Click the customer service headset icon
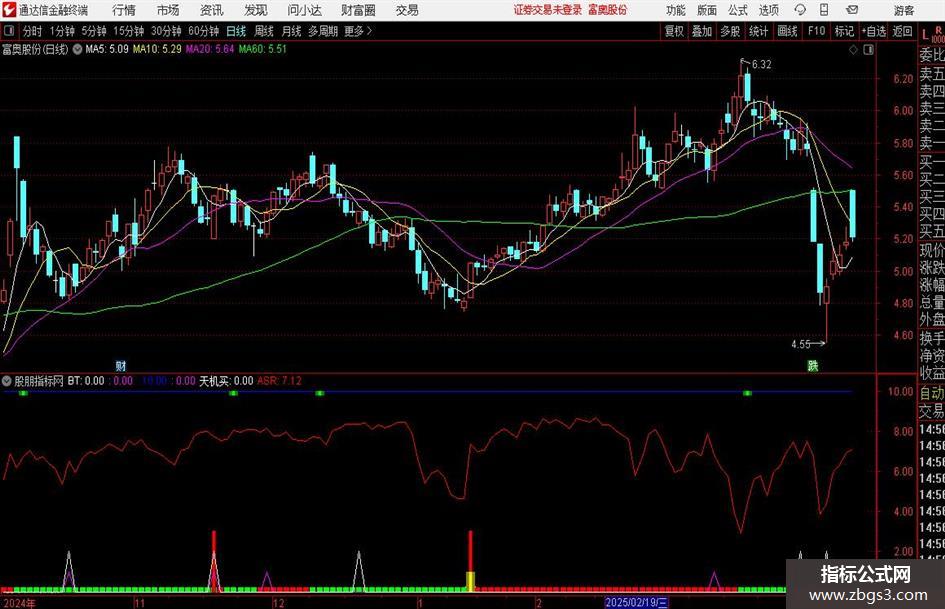Viewport: 945px width, 609px height. (x=800, y=10)
